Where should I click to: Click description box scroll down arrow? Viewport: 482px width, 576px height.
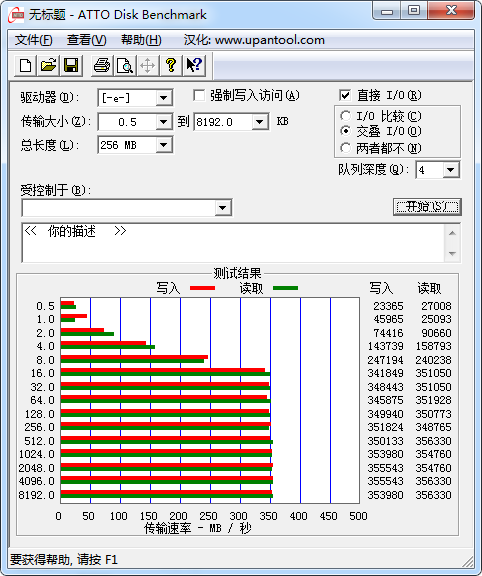tap(453, 253)
